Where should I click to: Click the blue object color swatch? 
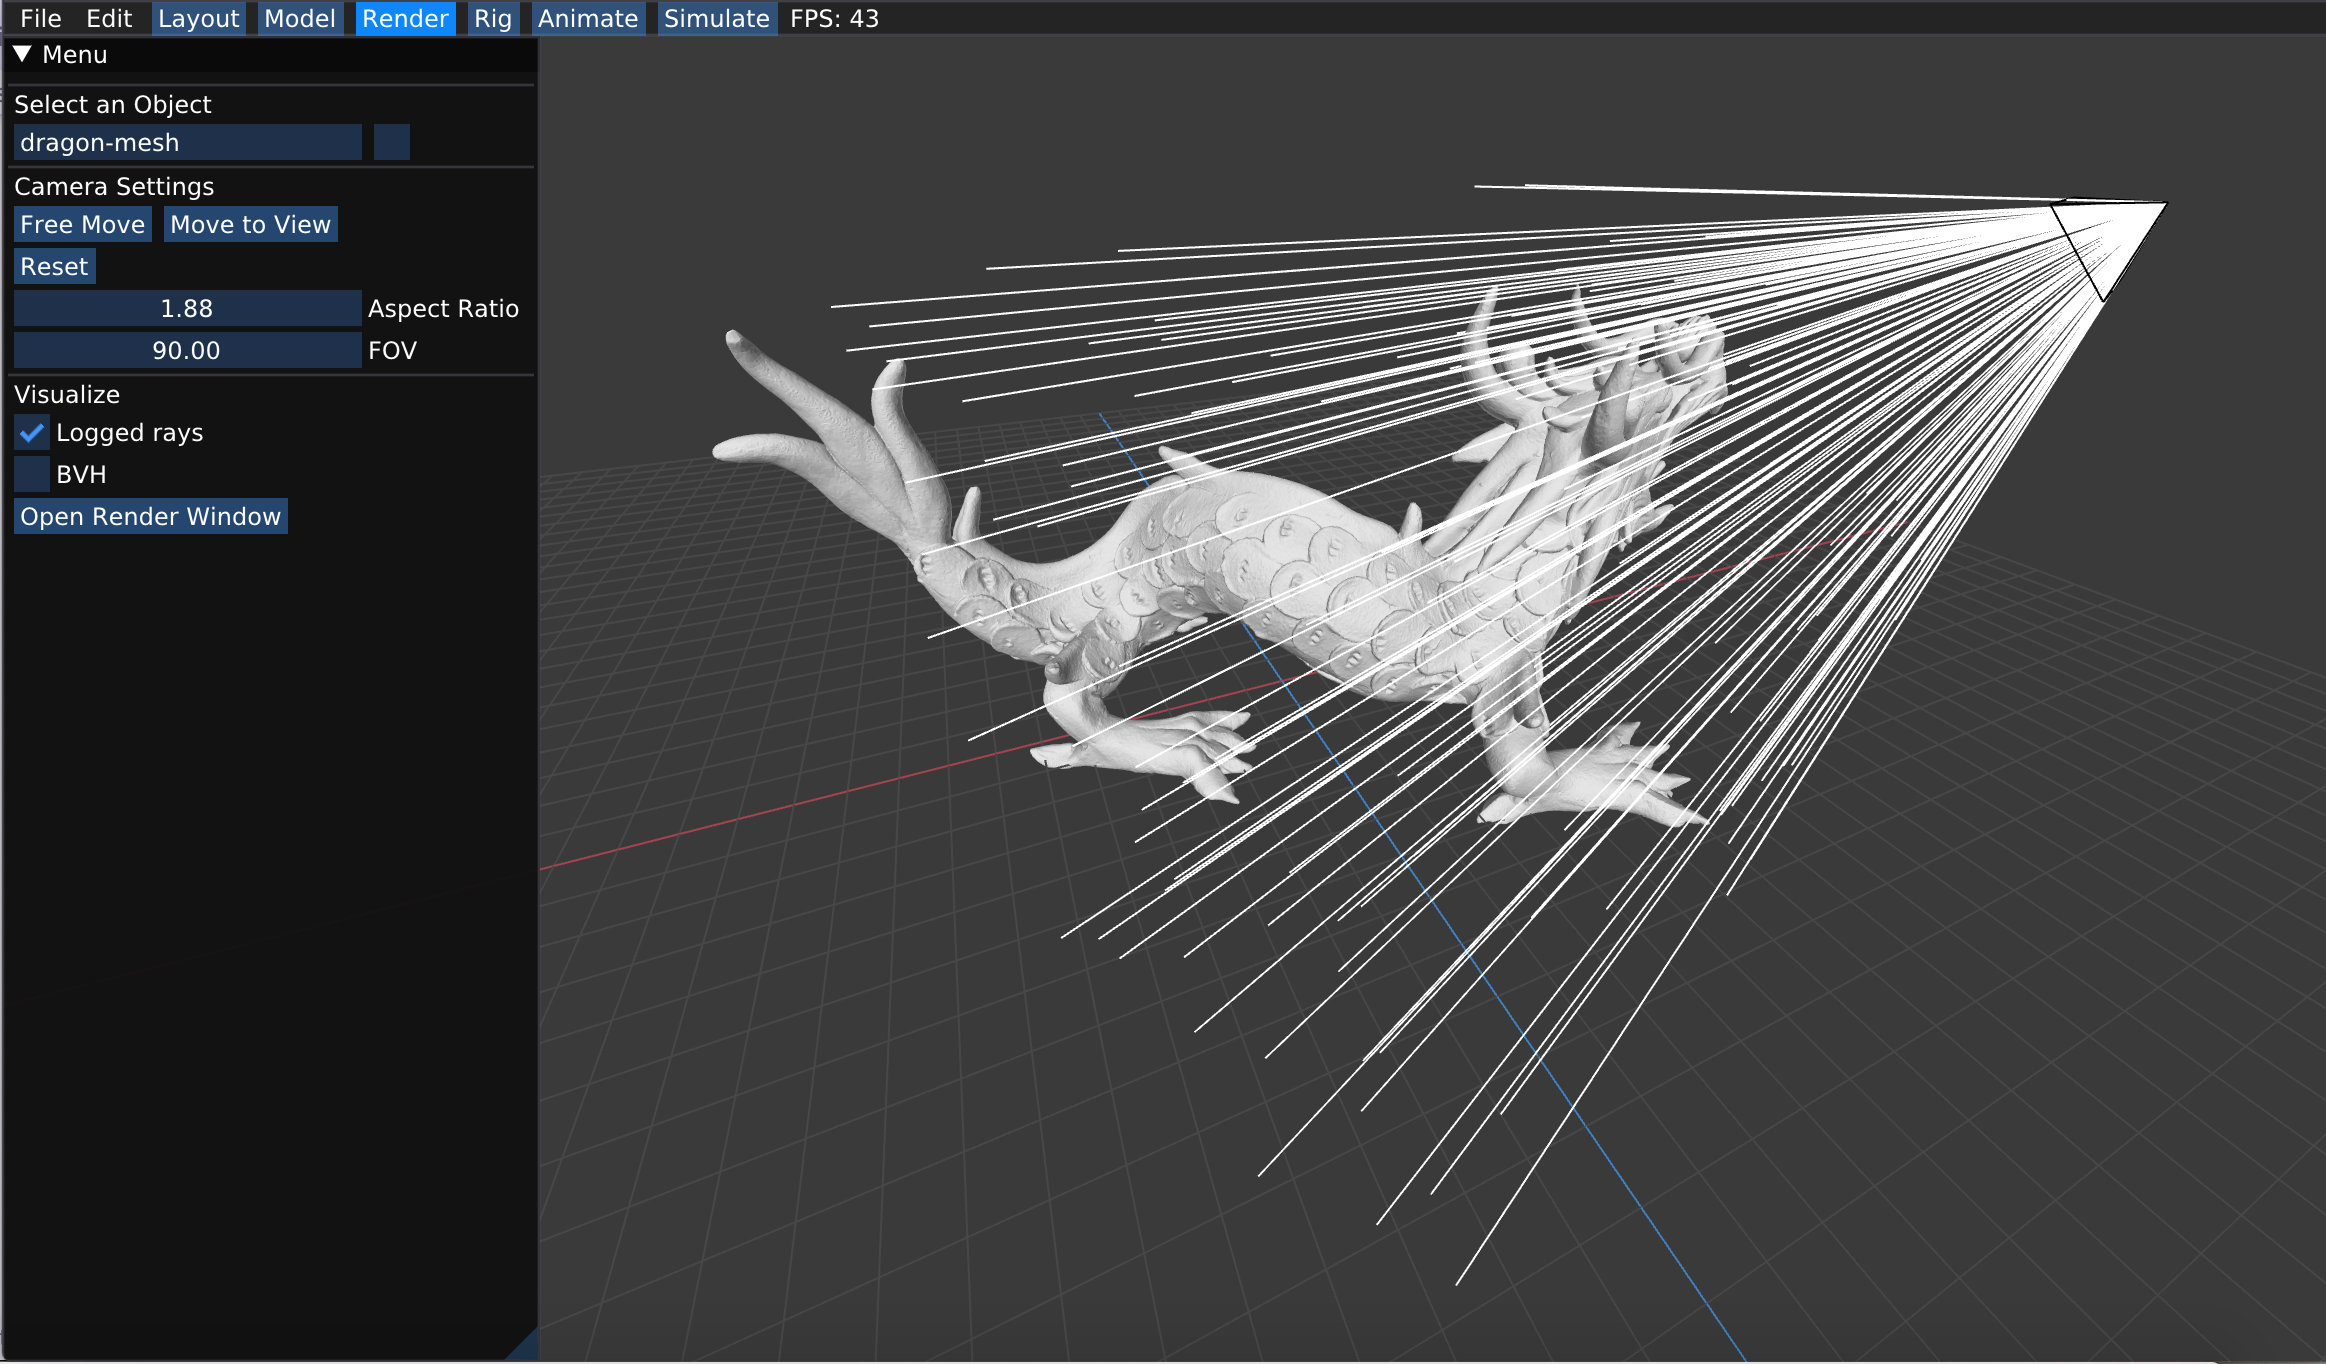click(x=391, y=143)
